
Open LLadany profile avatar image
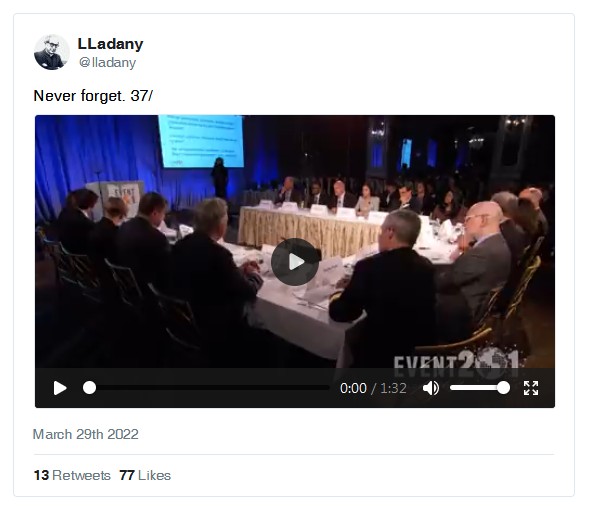[52, 52]
